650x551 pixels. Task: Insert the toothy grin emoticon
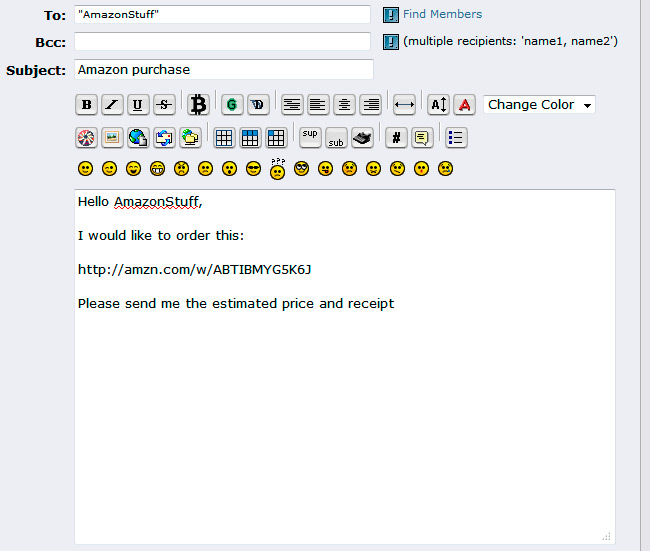point(158,169)
